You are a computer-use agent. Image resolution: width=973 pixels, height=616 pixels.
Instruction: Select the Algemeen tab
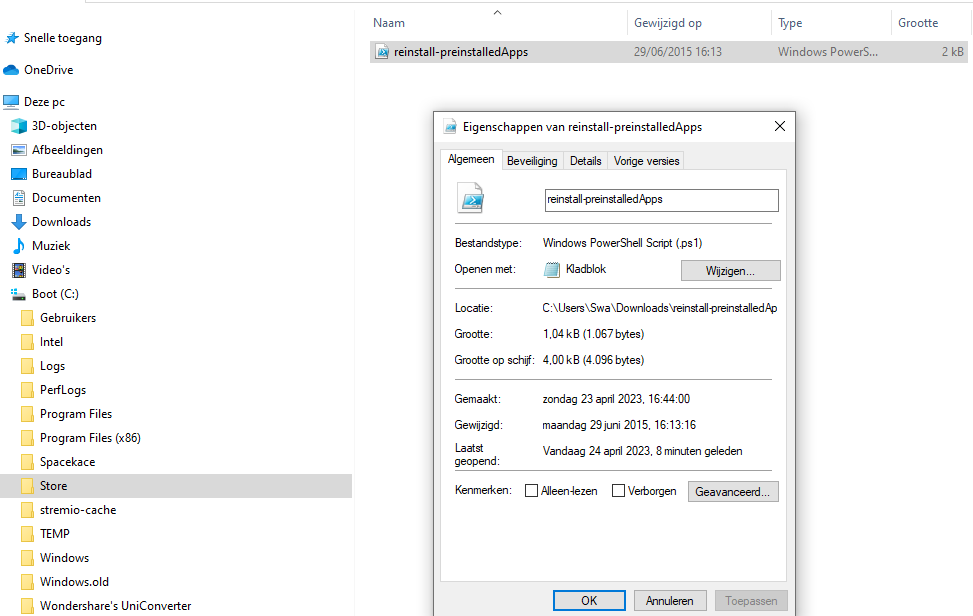(x=471, y=159)
